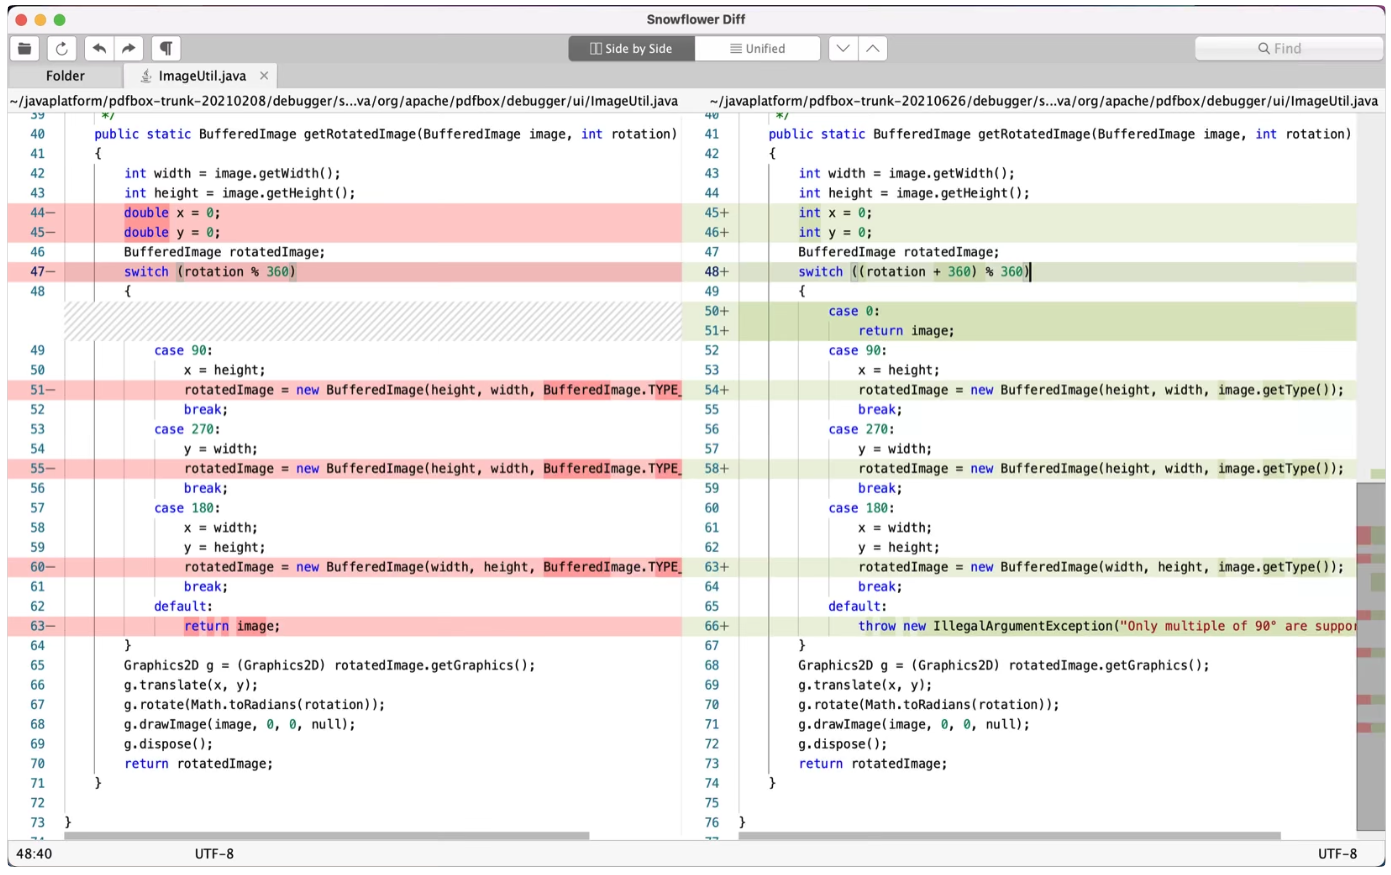Click right gutter line number 66+
The height and width of the screenshot is (875, 1391).
pos(717,626)
